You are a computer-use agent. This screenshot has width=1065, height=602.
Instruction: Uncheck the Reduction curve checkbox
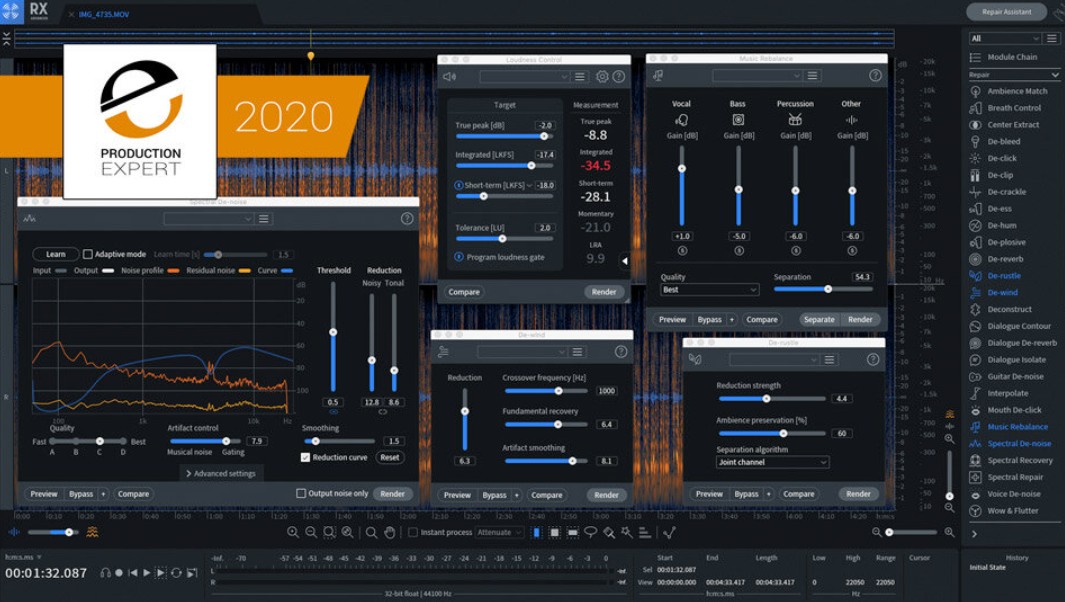305,457
